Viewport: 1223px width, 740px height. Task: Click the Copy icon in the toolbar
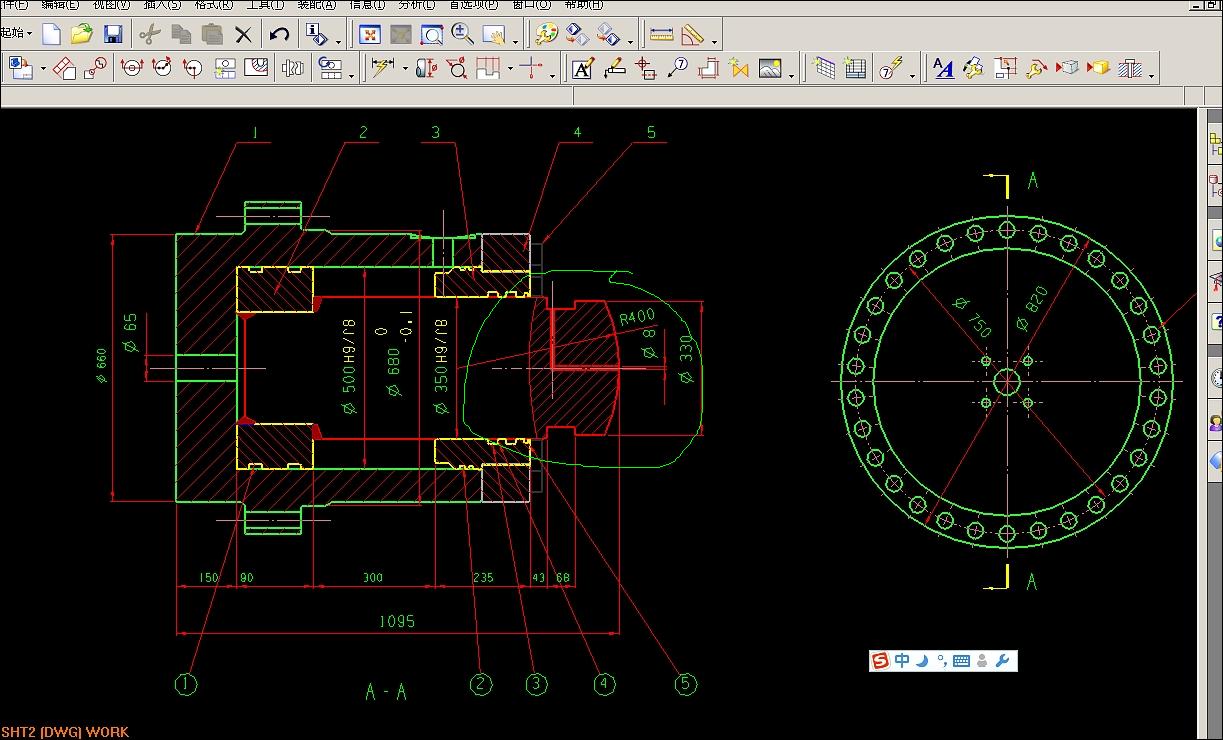pyautogui.click(x=181, y=34)
